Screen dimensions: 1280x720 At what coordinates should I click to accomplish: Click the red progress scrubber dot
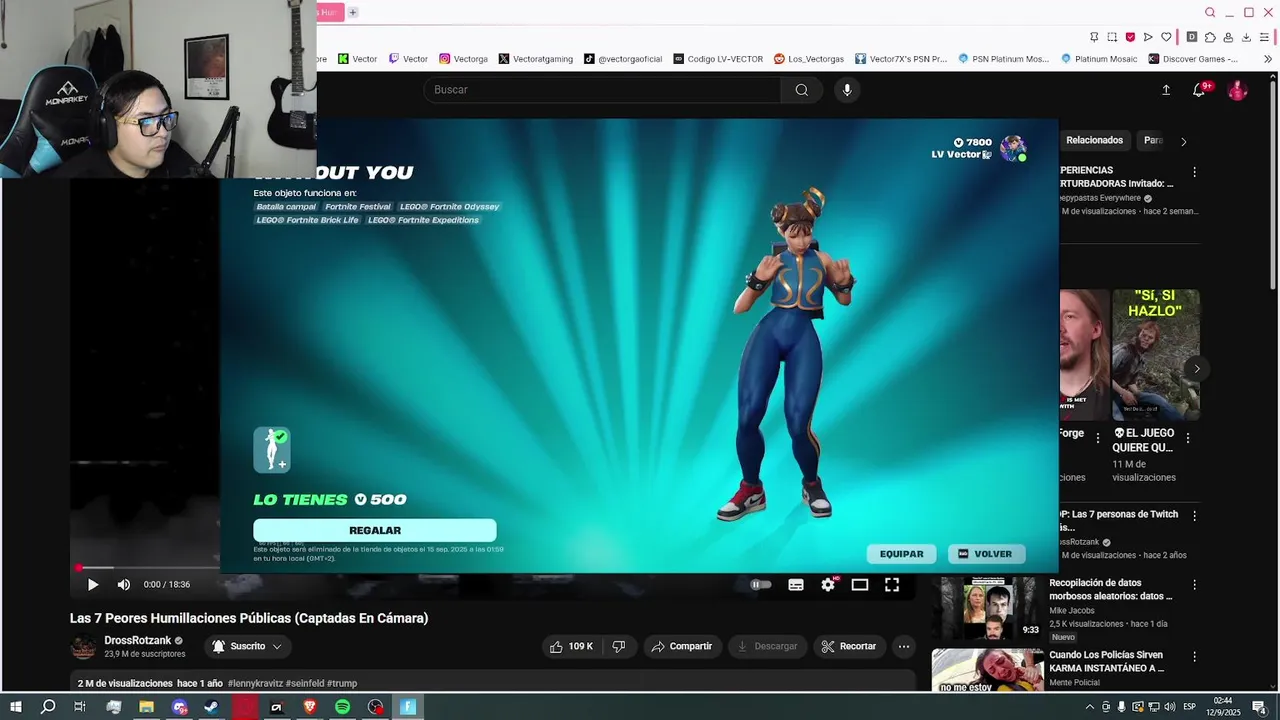coord(78,568)
